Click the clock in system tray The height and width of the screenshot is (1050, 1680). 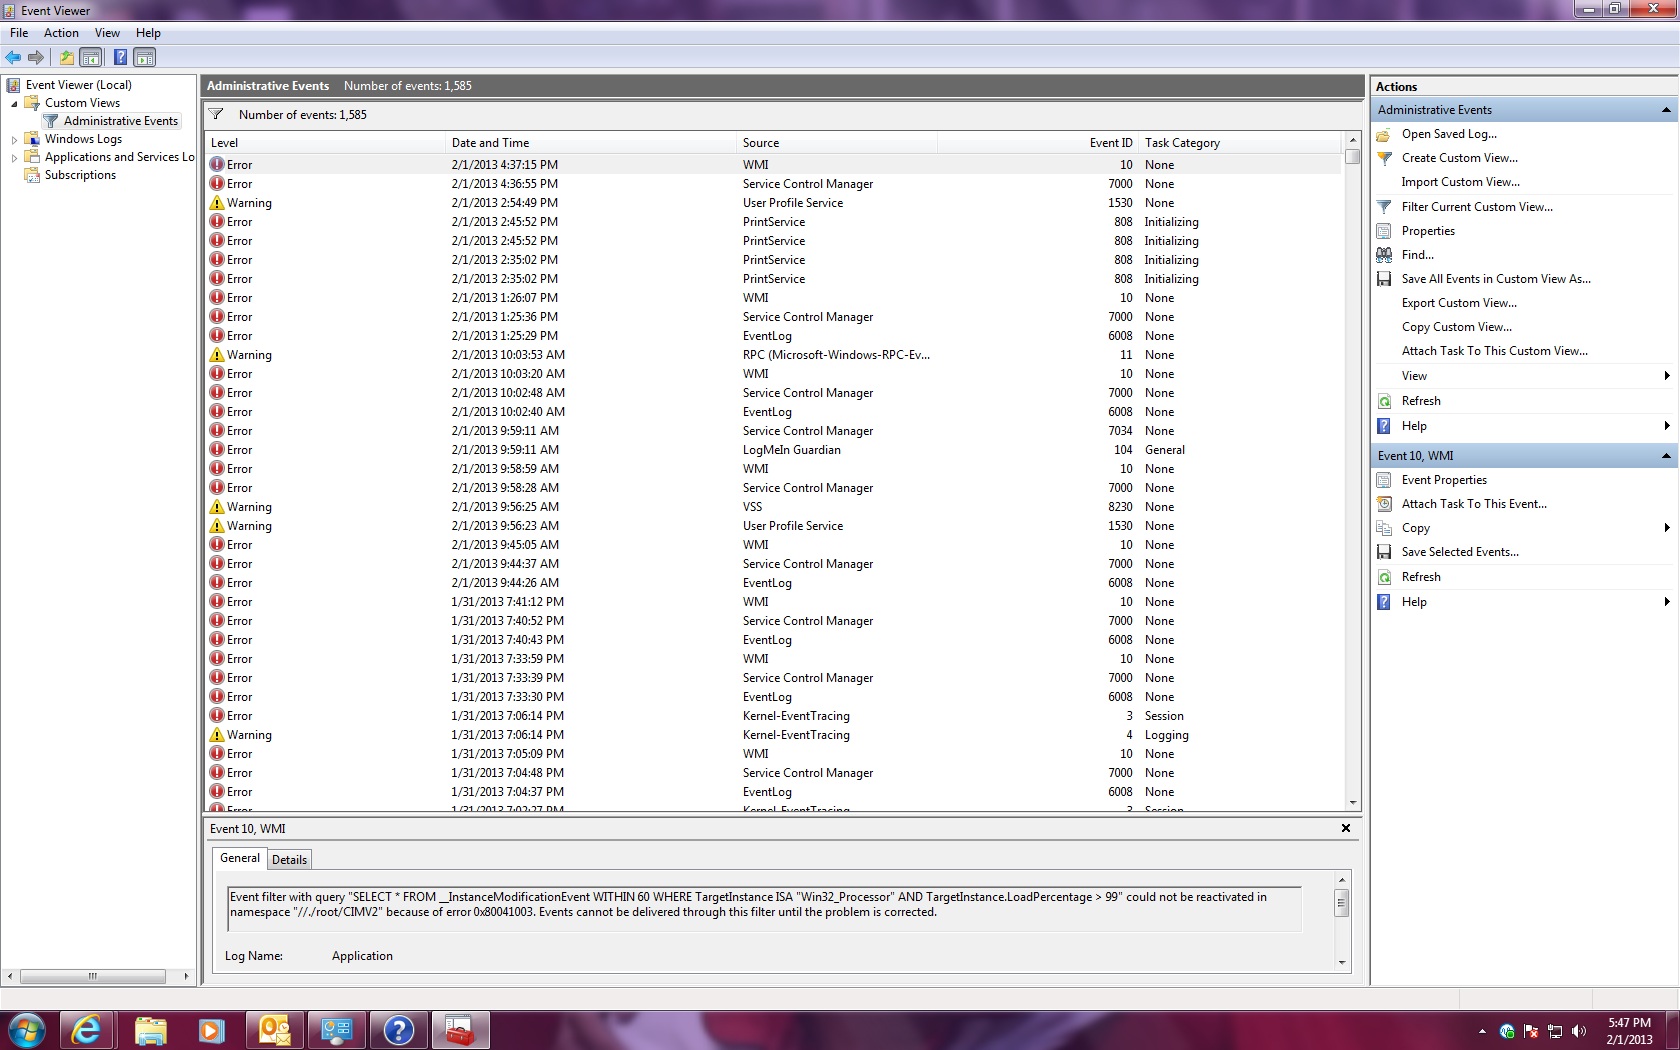(x=1629, y=1031)
